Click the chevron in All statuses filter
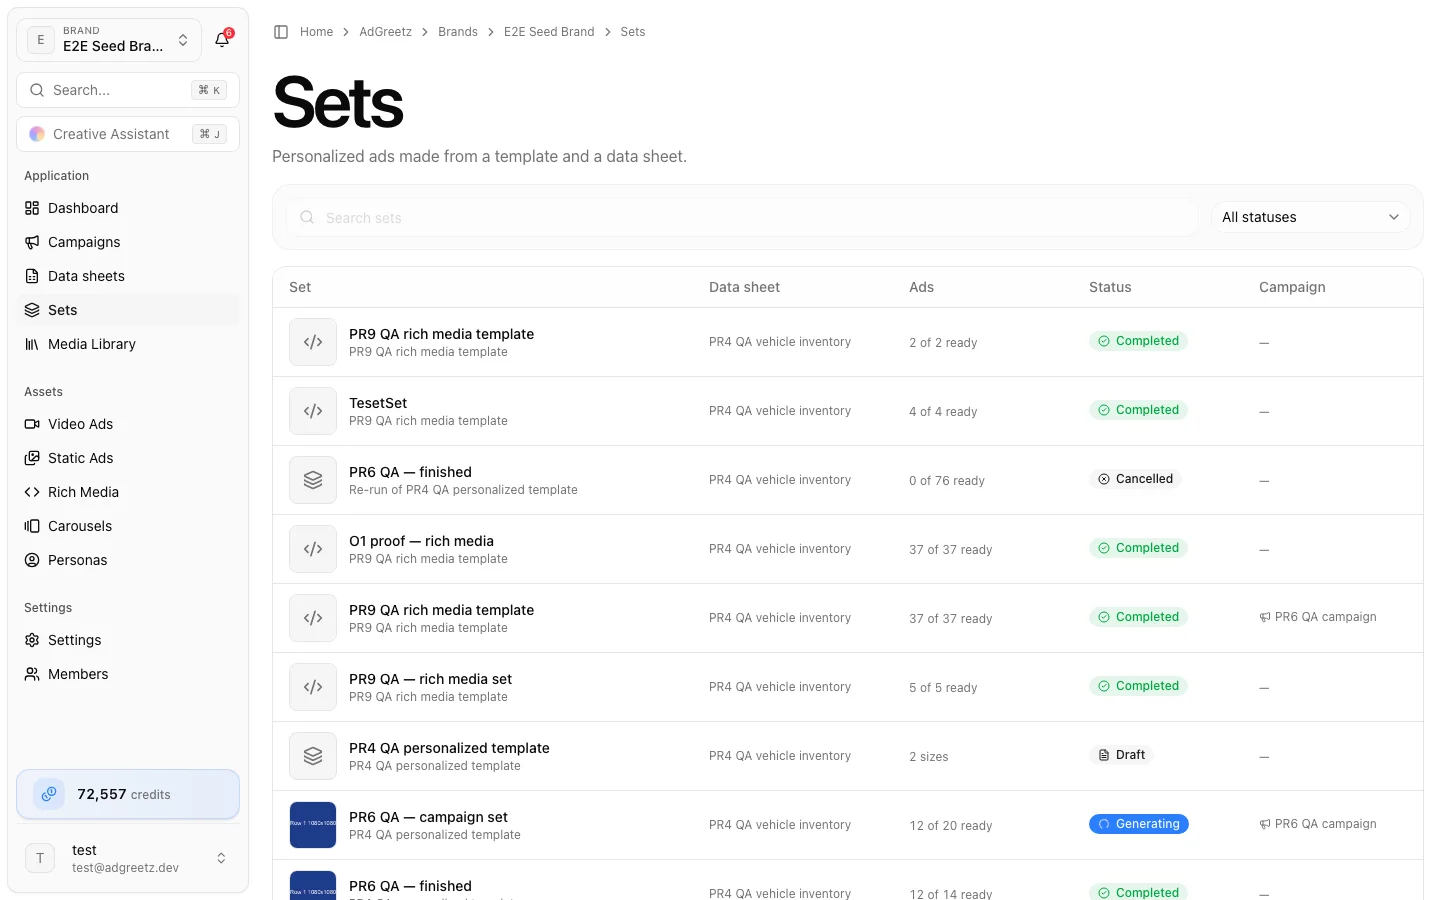This screenshot has height=900, width=1440. (x=1394, y=217)
